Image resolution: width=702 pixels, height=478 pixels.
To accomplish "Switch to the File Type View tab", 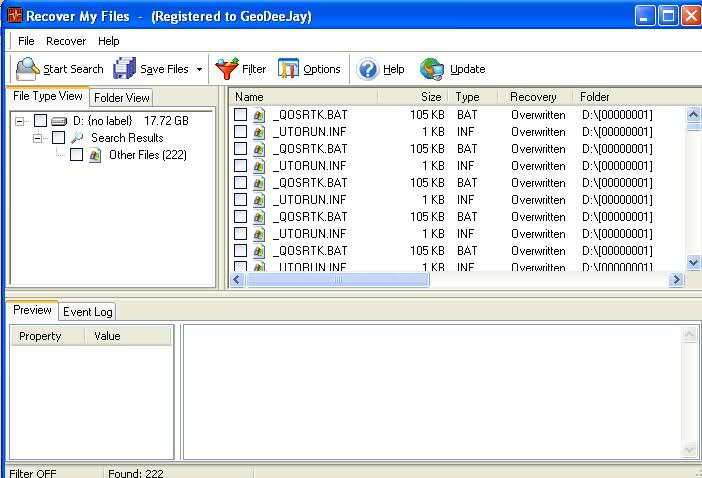I will [47, 96].
